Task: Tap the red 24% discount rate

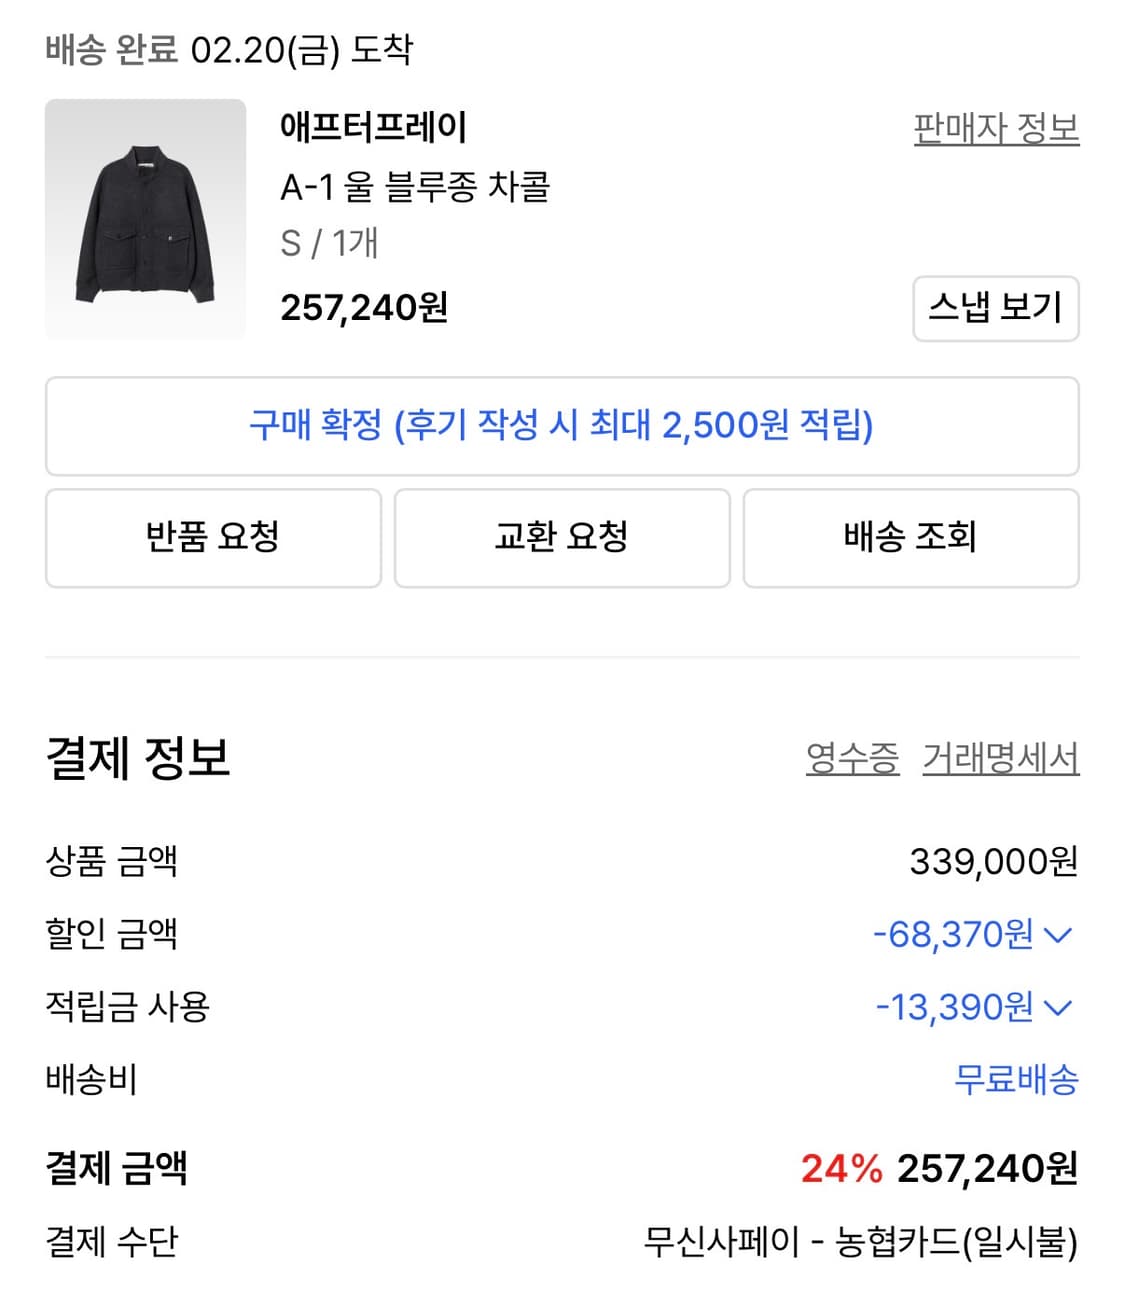Action: coord(841,1168)
